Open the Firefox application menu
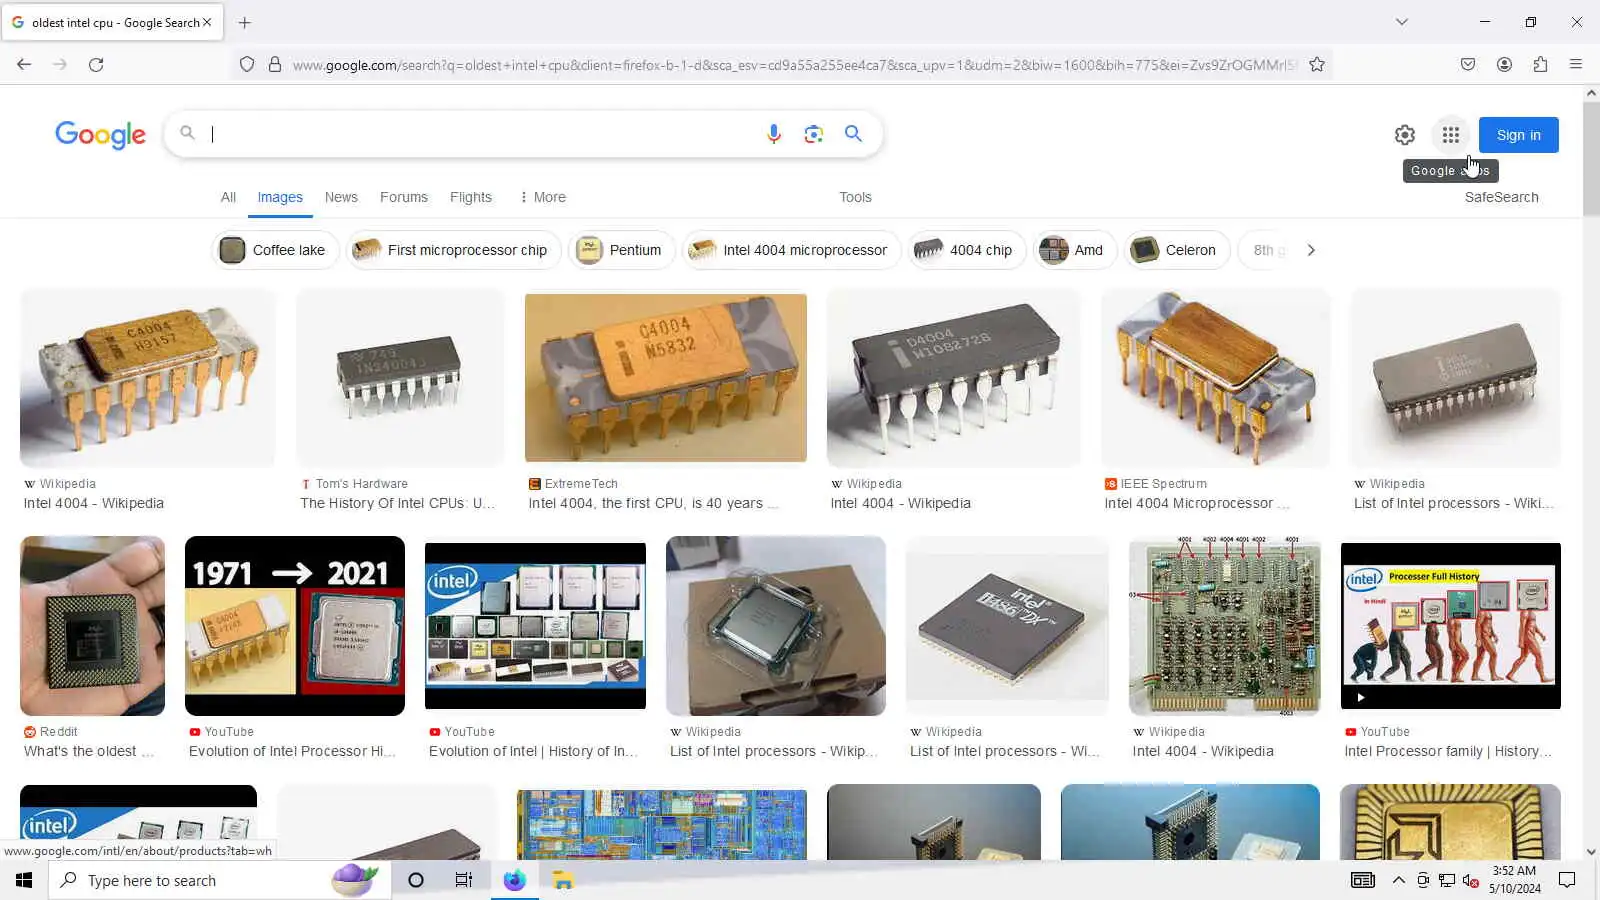 (1576, 64)
